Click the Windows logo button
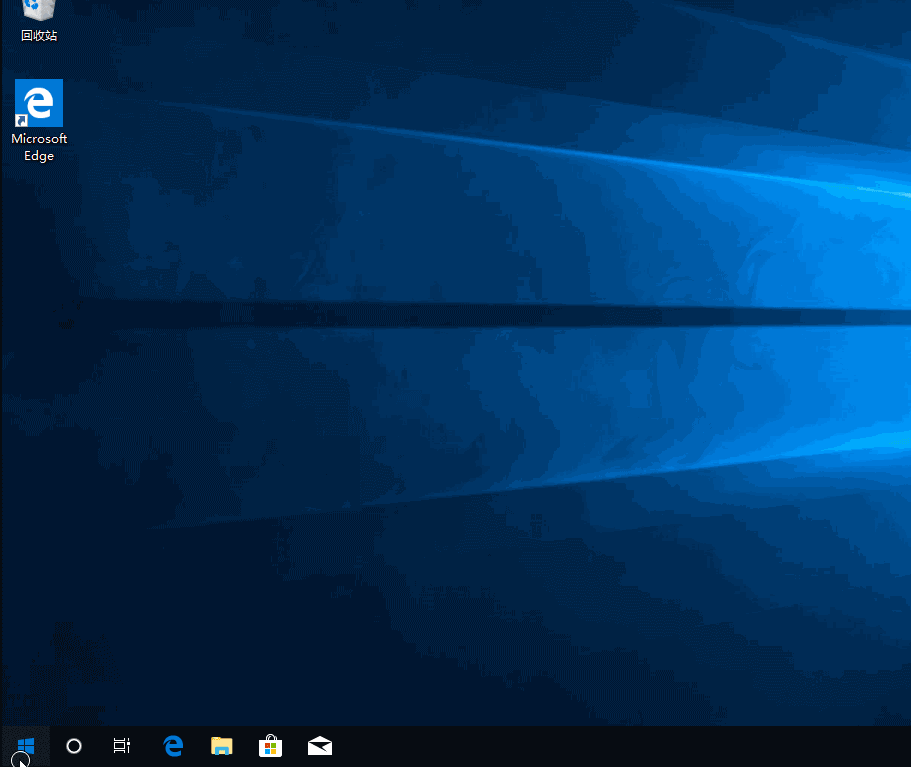 click(24, 745)
